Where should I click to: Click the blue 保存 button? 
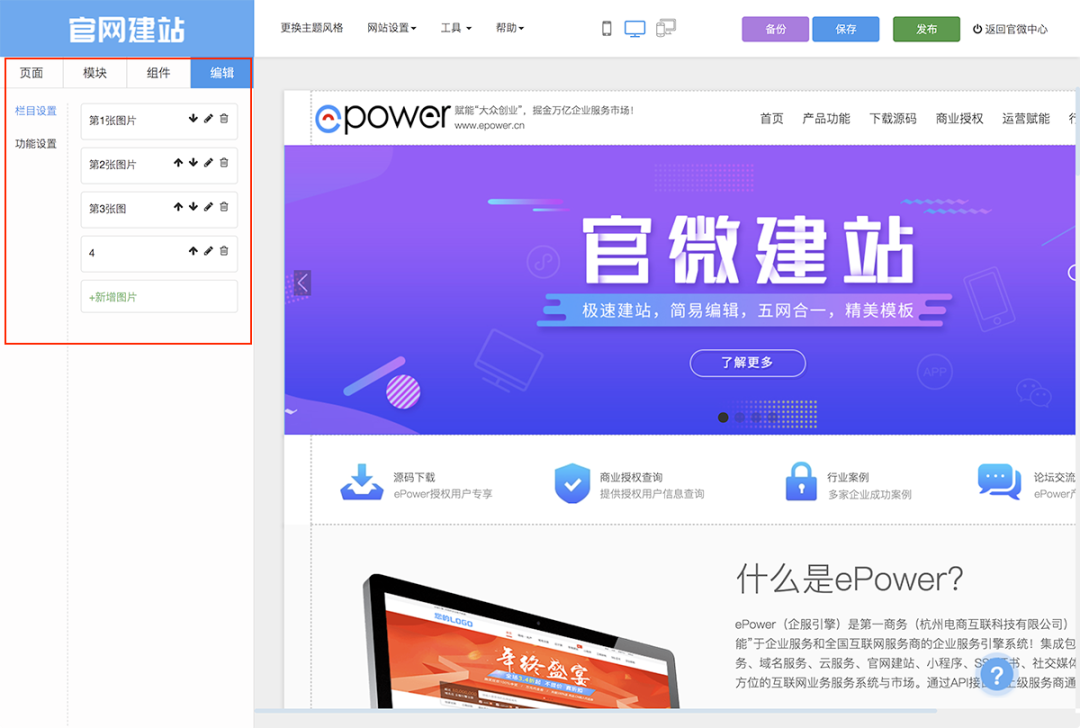pyautogui.click(x=846, y=29)
